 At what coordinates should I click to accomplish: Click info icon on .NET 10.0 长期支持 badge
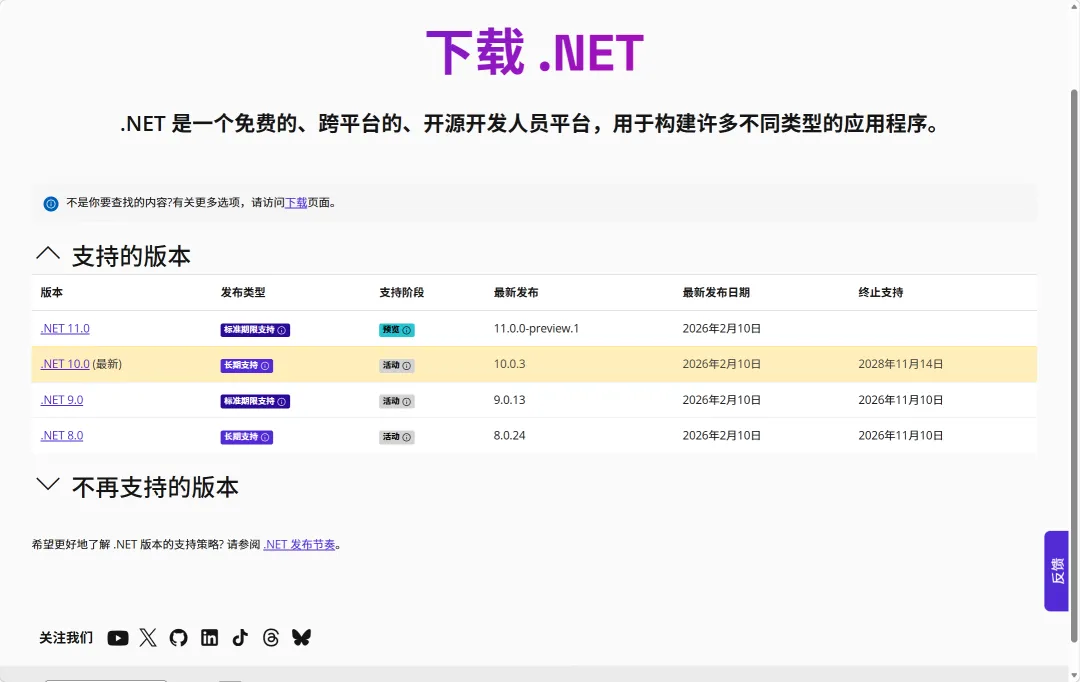pos(264,366)
